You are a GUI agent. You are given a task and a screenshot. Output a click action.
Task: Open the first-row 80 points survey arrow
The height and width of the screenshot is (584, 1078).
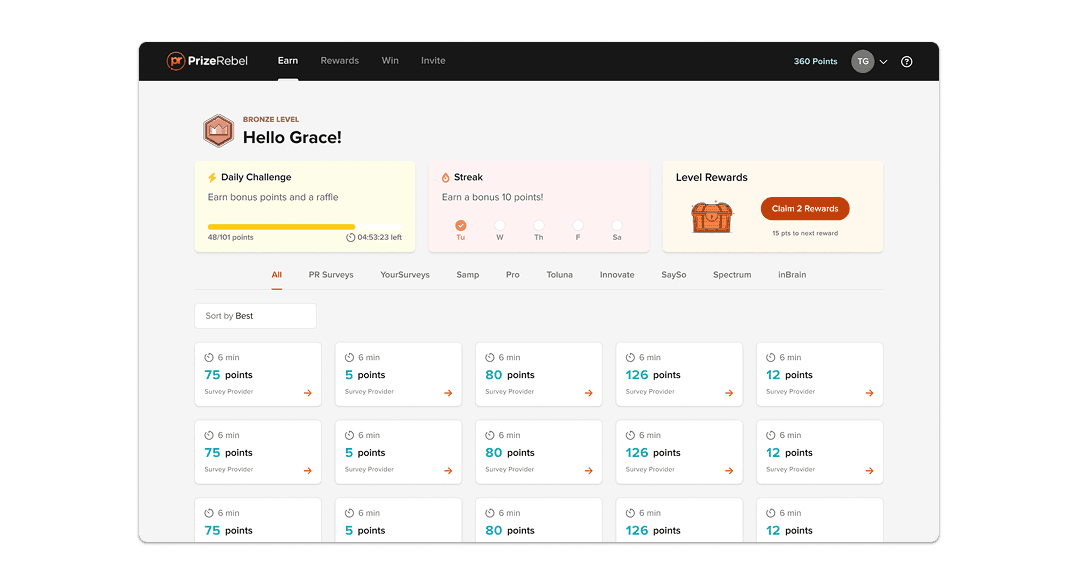(588, 393)
